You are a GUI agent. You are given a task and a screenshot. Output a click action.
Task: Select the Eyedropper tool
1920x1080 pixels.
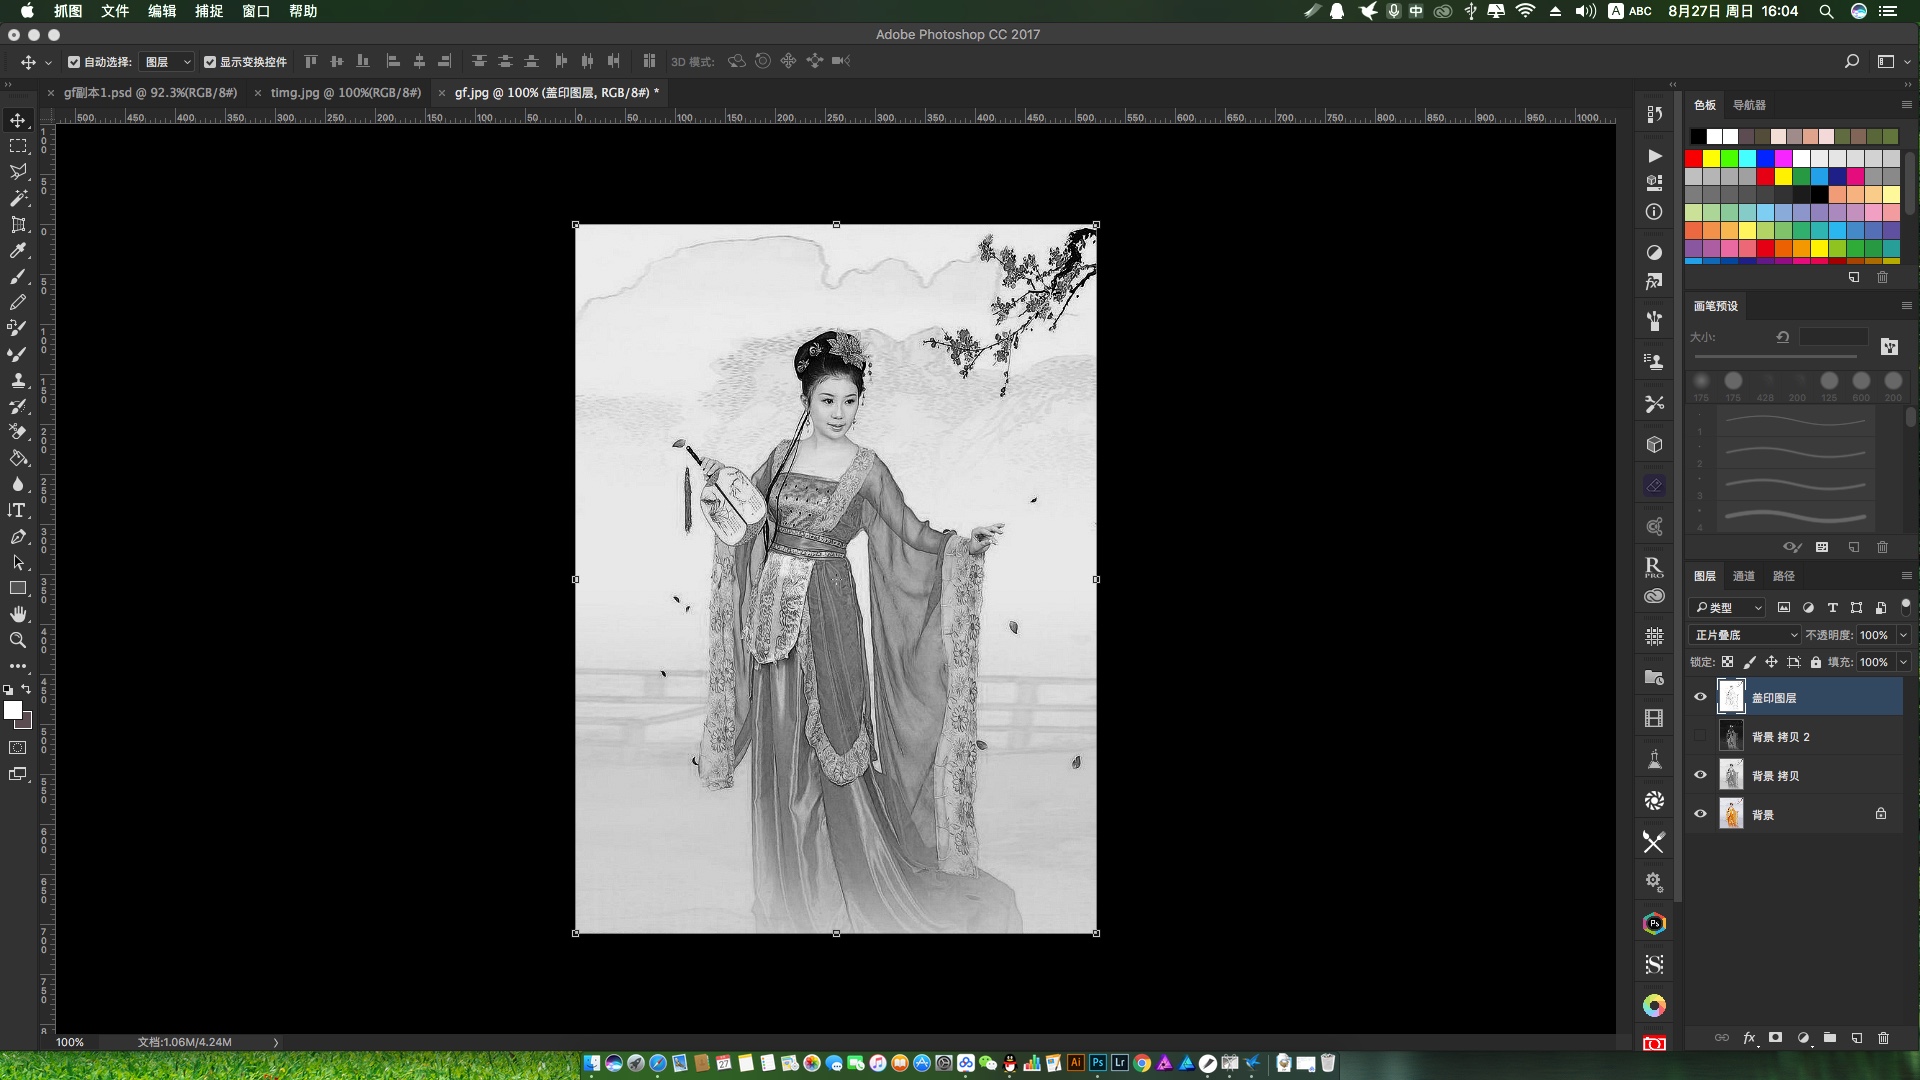pos(18,250)
